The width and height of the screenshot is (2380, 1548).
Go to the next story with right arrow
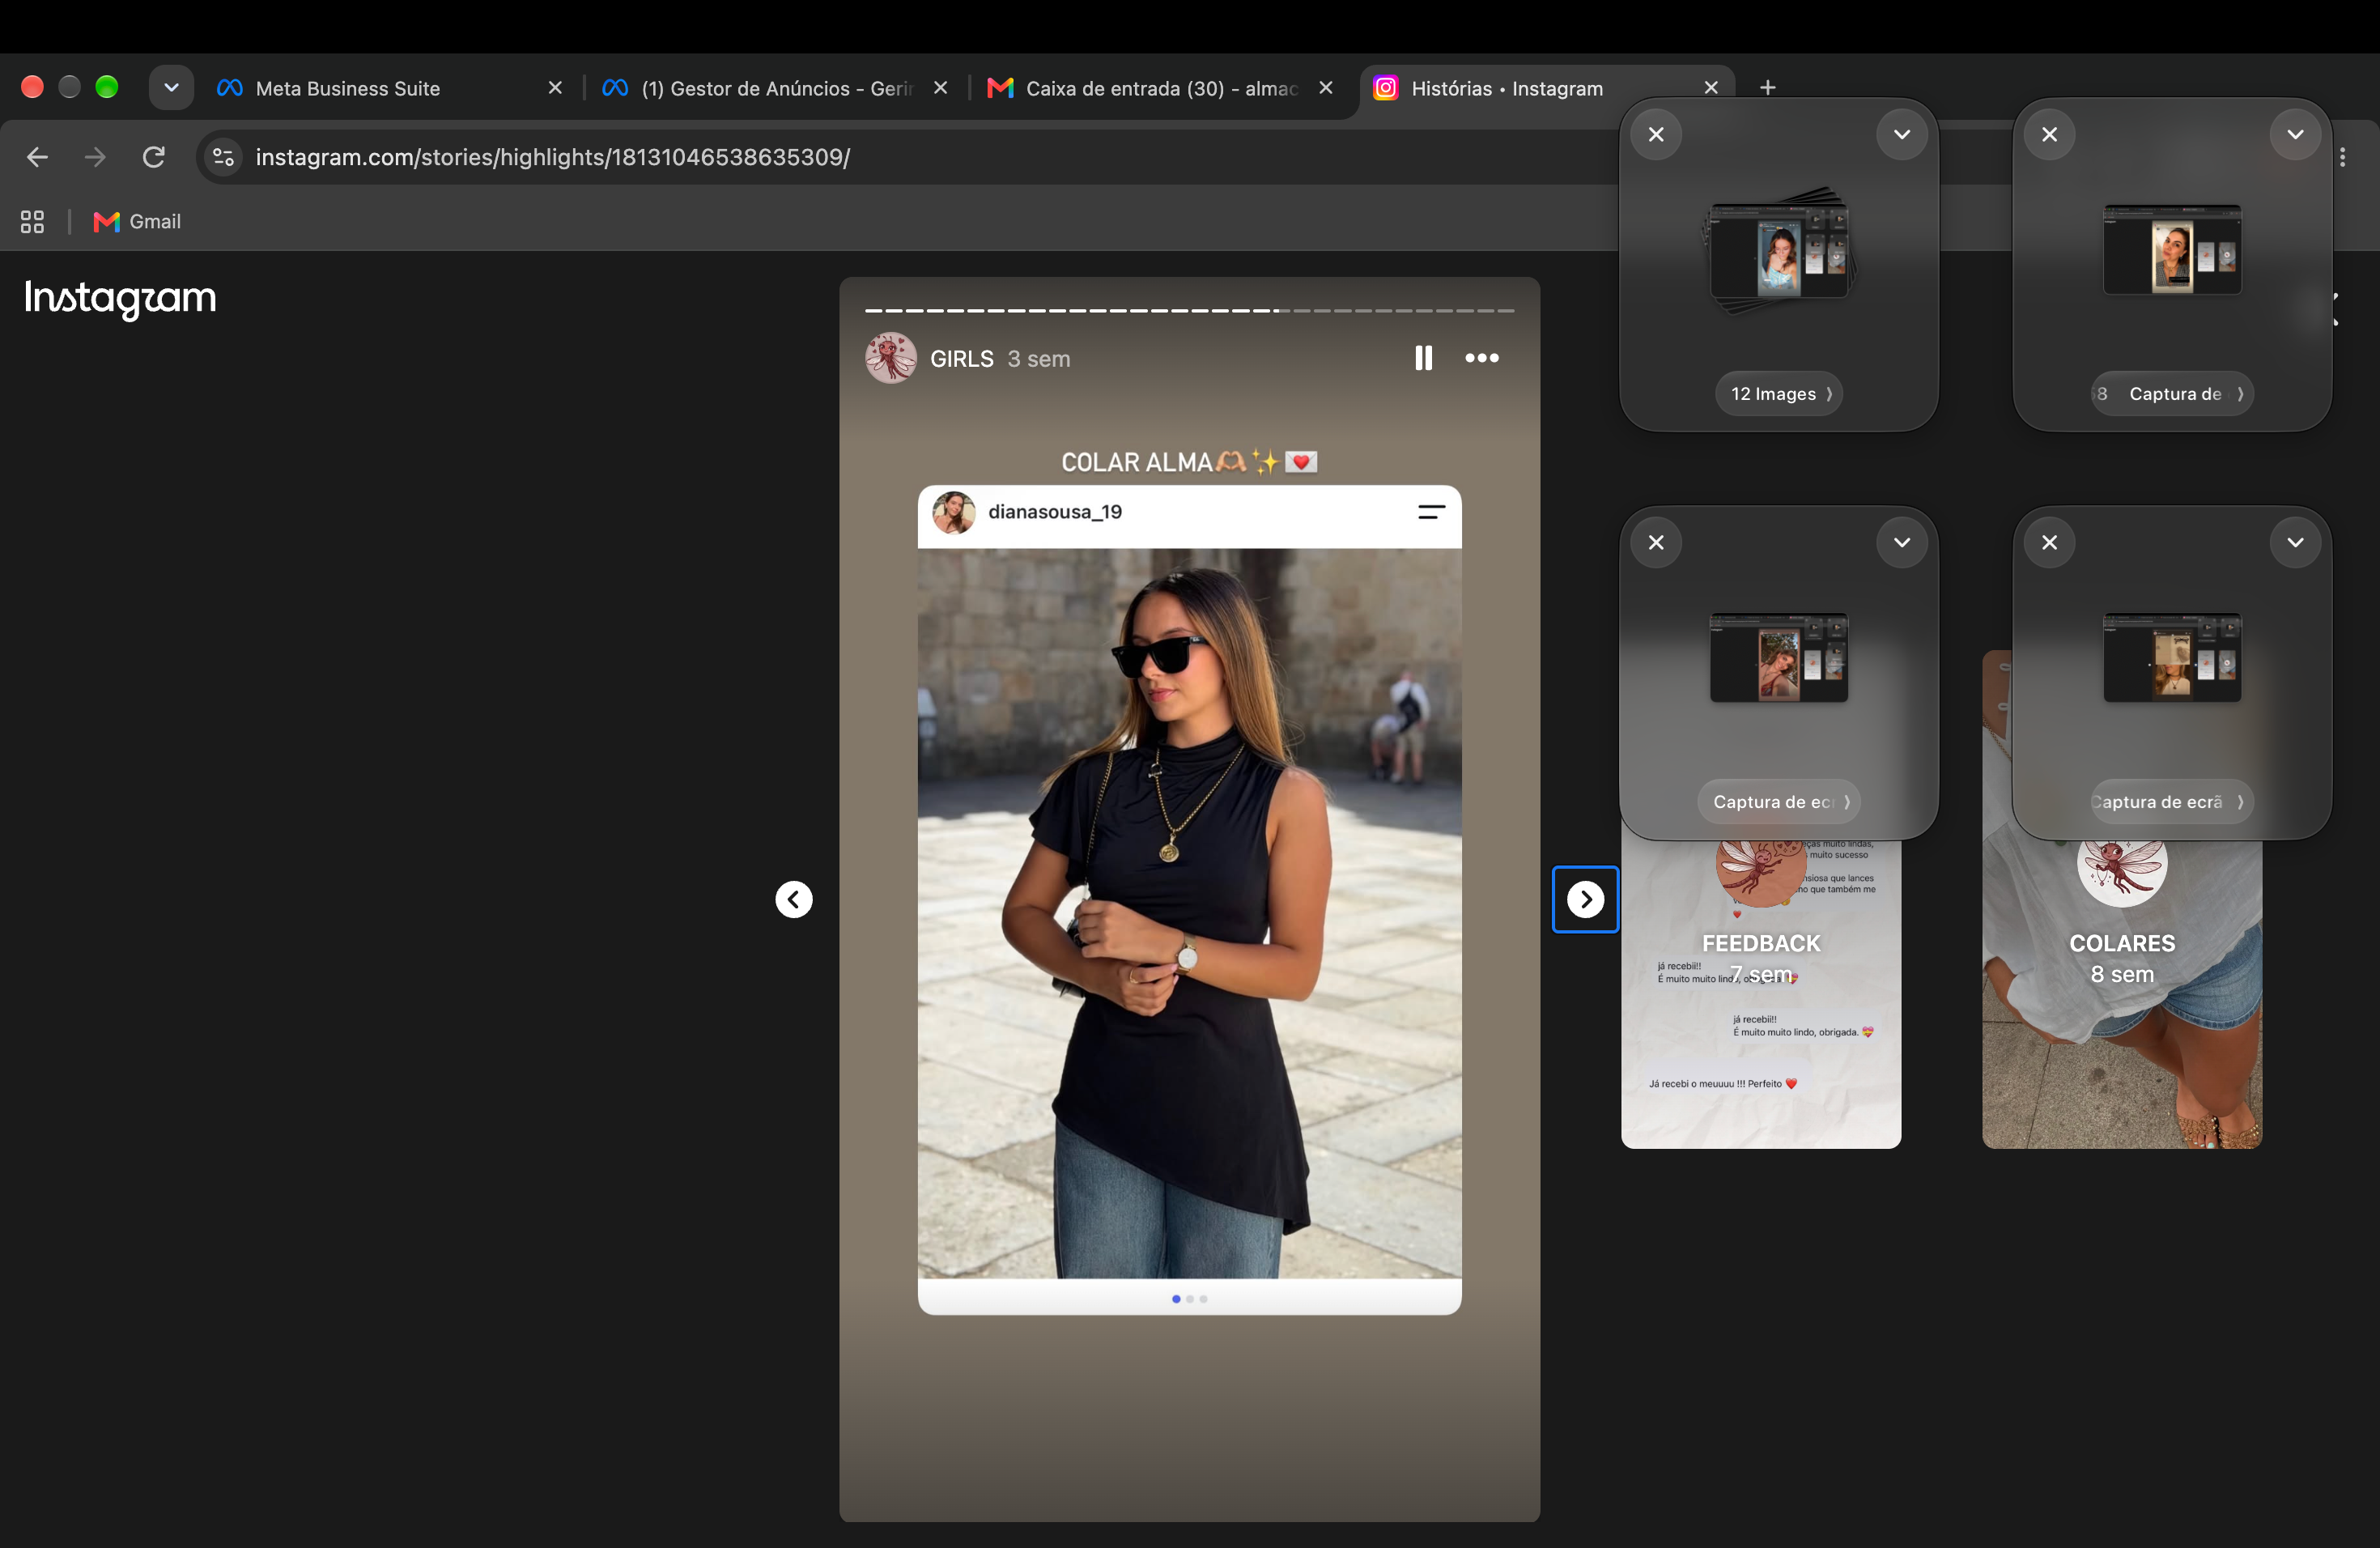1585,899
